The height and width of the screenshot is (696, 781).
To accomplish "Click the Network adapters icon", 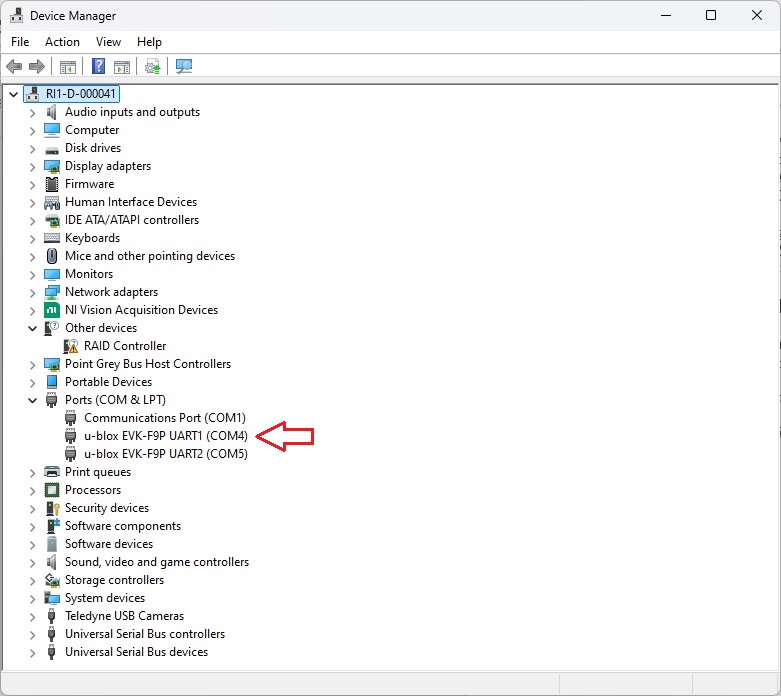I will click(52, 292).
